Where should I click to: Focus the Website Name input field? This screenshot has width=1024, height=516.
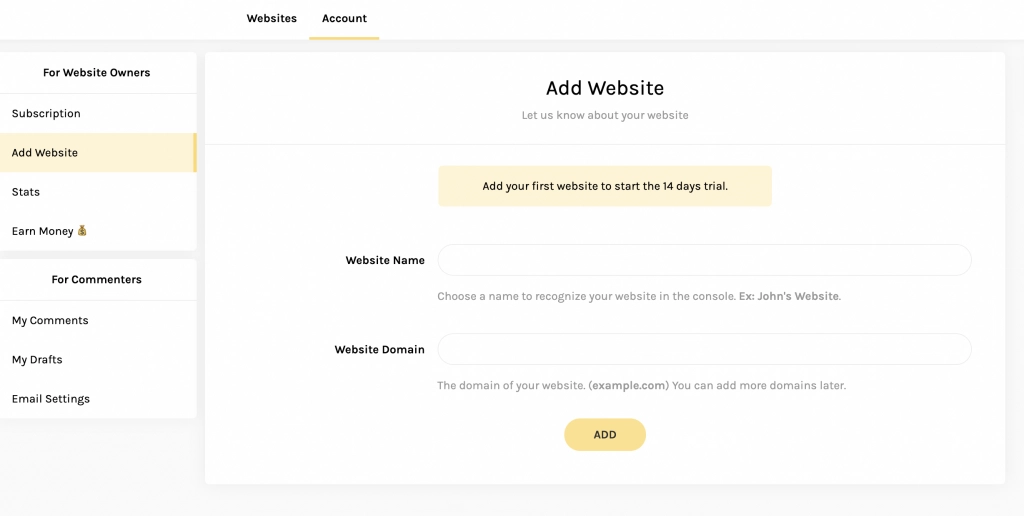coord(704,260)
